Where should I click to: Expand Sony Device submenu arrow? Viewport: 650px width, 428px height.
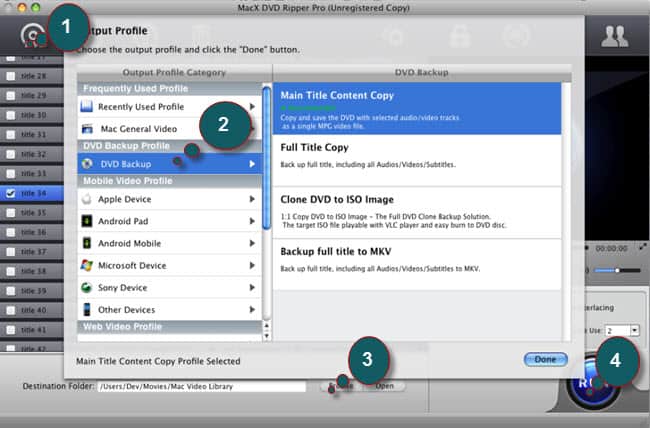[x=252, y=287]
